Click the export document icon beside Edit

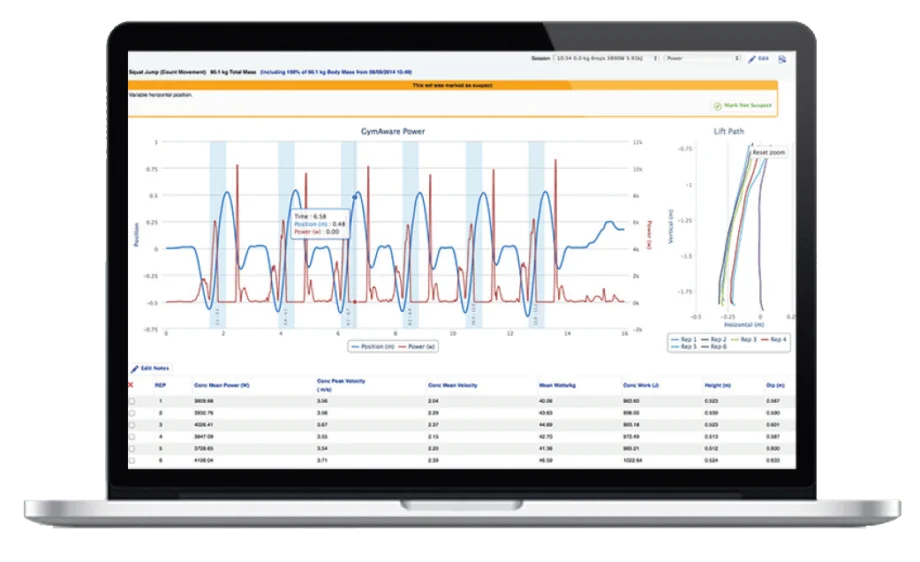click(x=782, y=59)
